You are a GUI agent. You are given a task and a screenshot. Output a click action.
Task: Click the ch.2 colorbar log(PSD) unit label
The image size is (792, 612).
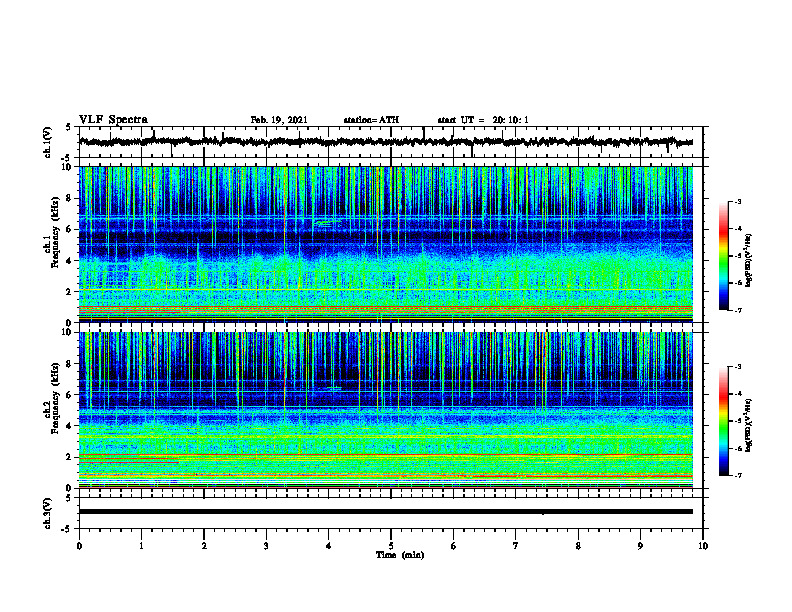click(x=749, y=425)
